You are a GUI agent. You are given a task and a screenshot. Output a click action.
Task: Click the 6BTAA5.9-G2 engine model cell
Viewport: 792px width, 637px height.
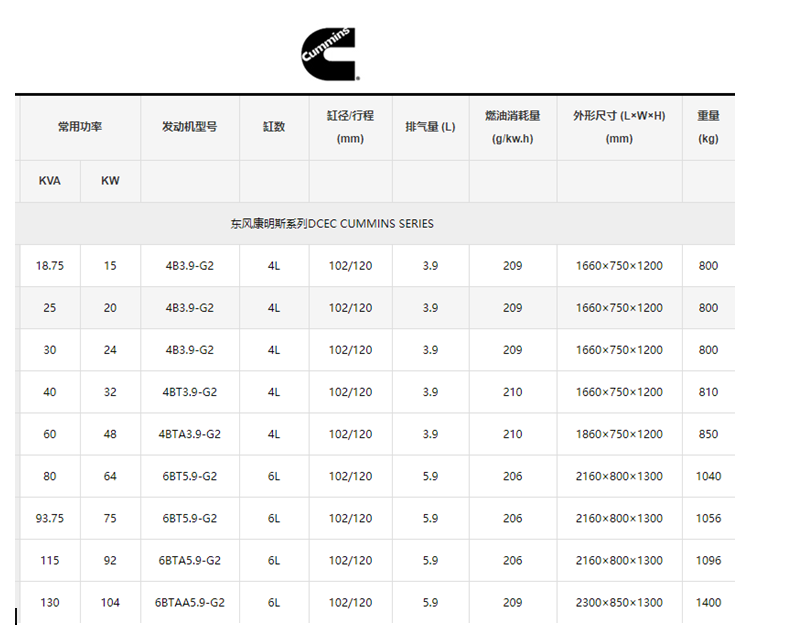[189, 602]
